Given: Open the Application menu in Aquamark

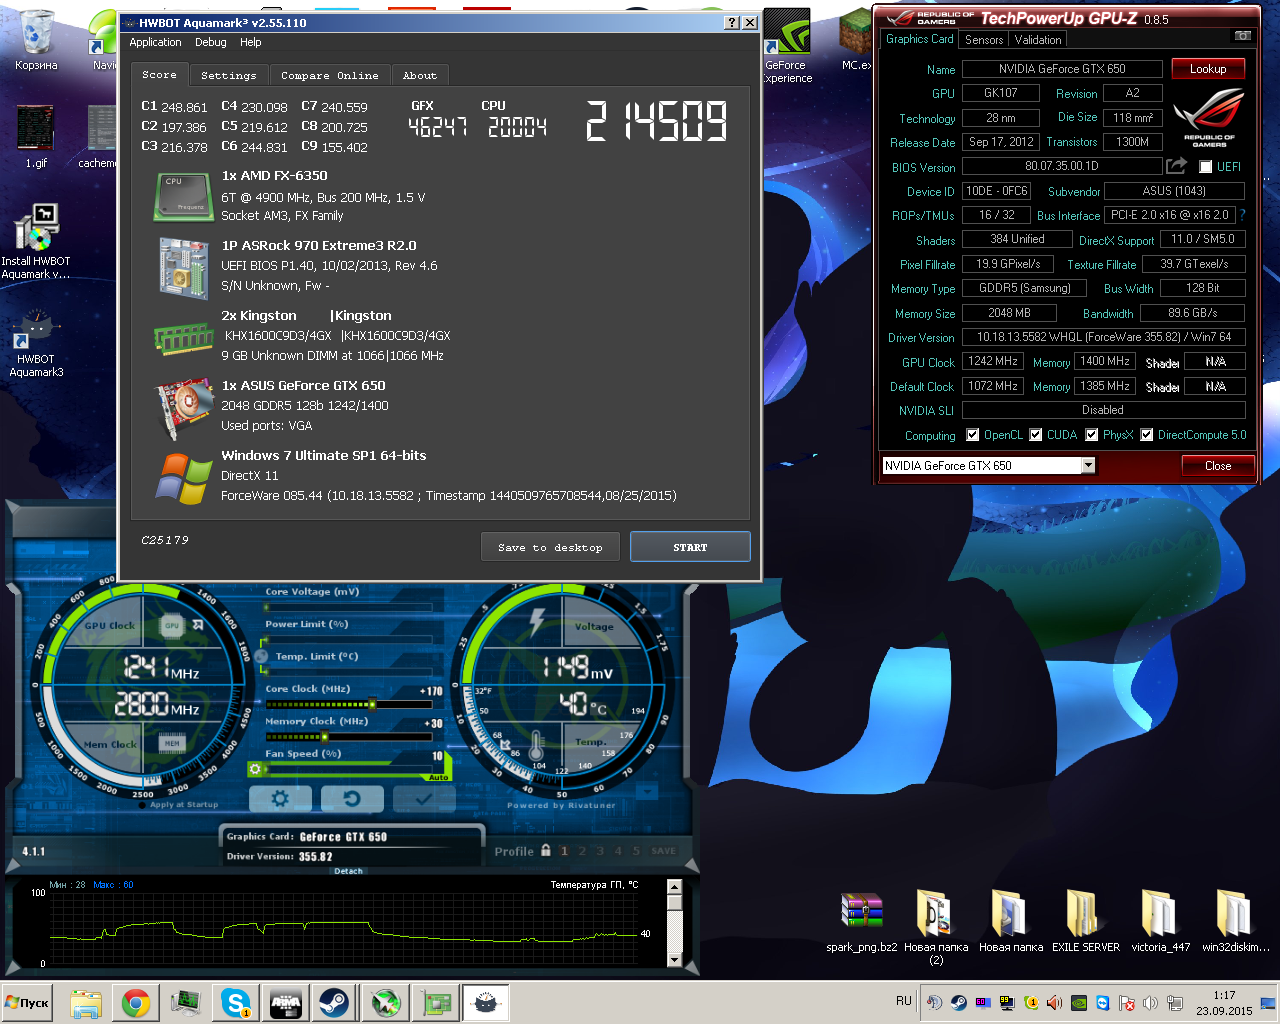Looking at the screenshot, I should click(155, 42).
